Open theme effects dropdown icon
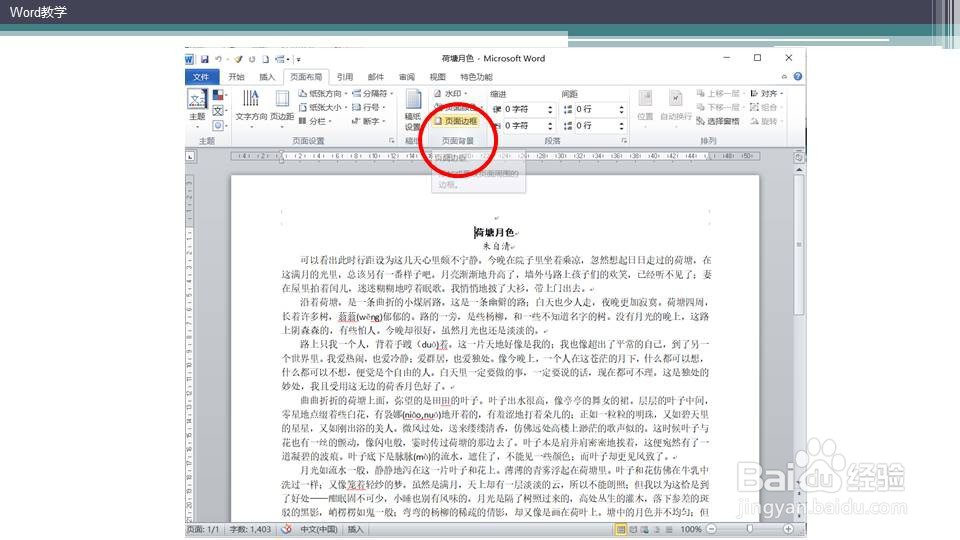Image resolution: width=960 pixels, height=540 pixels. coord(219,126)
